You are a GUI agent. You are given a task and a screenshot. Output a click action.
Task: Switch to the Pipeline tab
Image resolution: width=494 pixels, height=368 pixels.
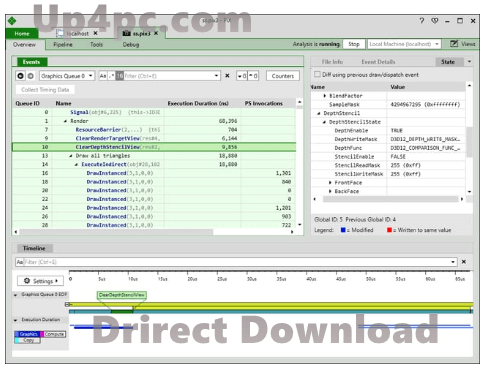pos(63,44)
